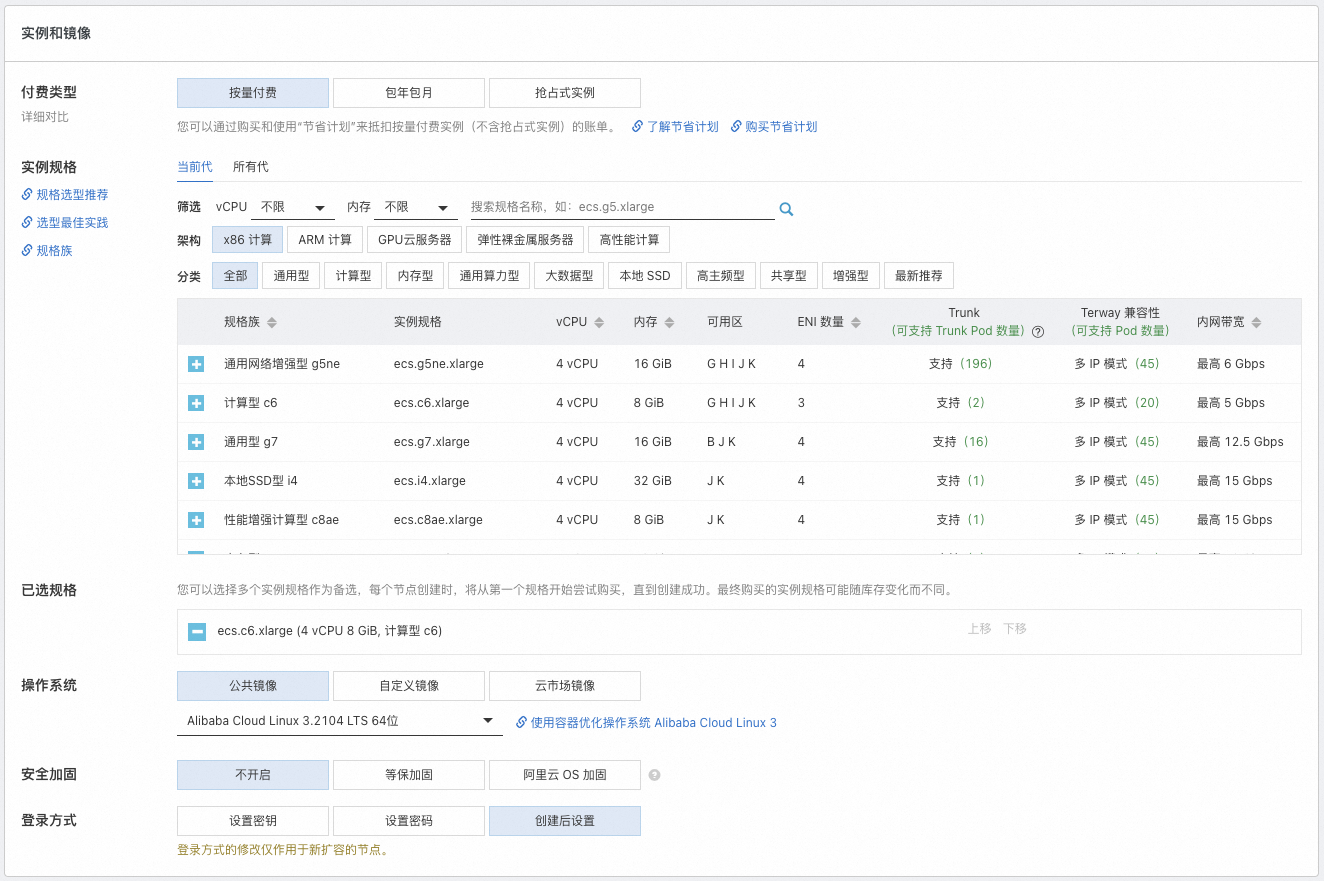Filter category by 计算型
1324x881 pixels.
pos(353,276)
